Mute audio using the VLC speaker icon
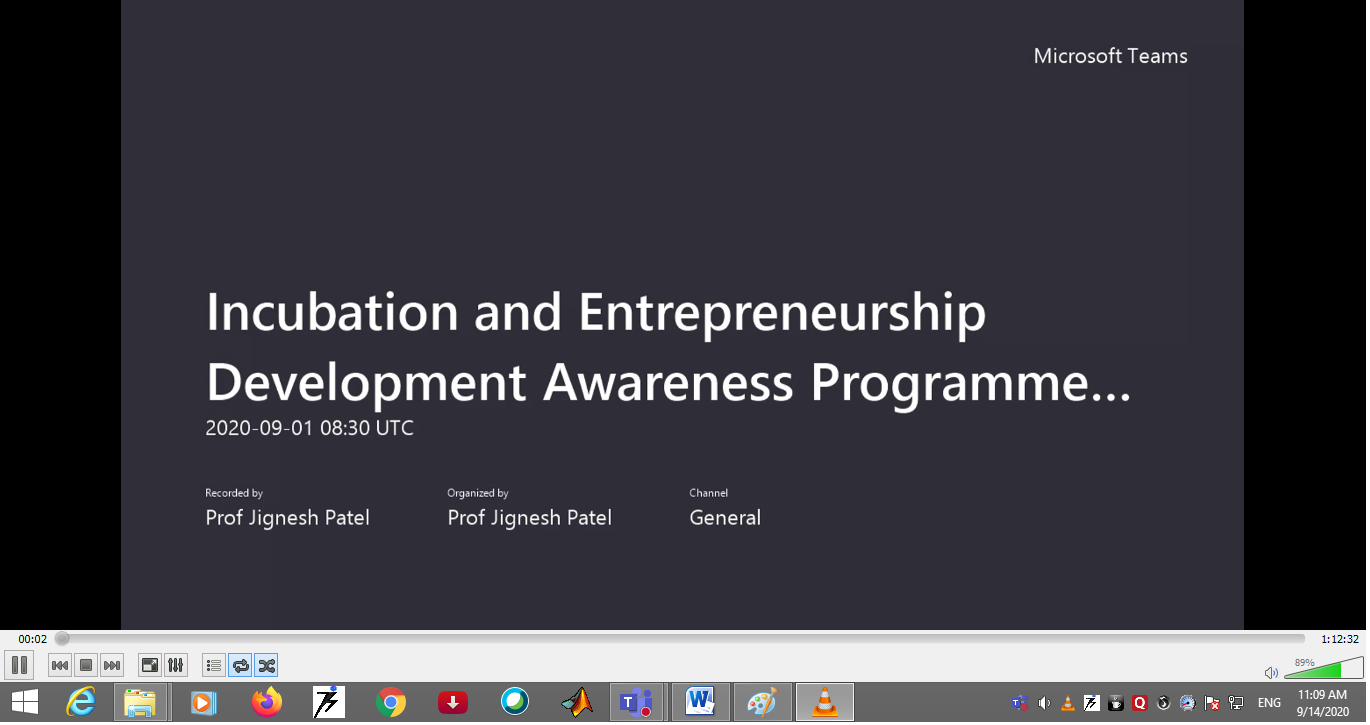 pyautogui.click(x=1270, y=673)
